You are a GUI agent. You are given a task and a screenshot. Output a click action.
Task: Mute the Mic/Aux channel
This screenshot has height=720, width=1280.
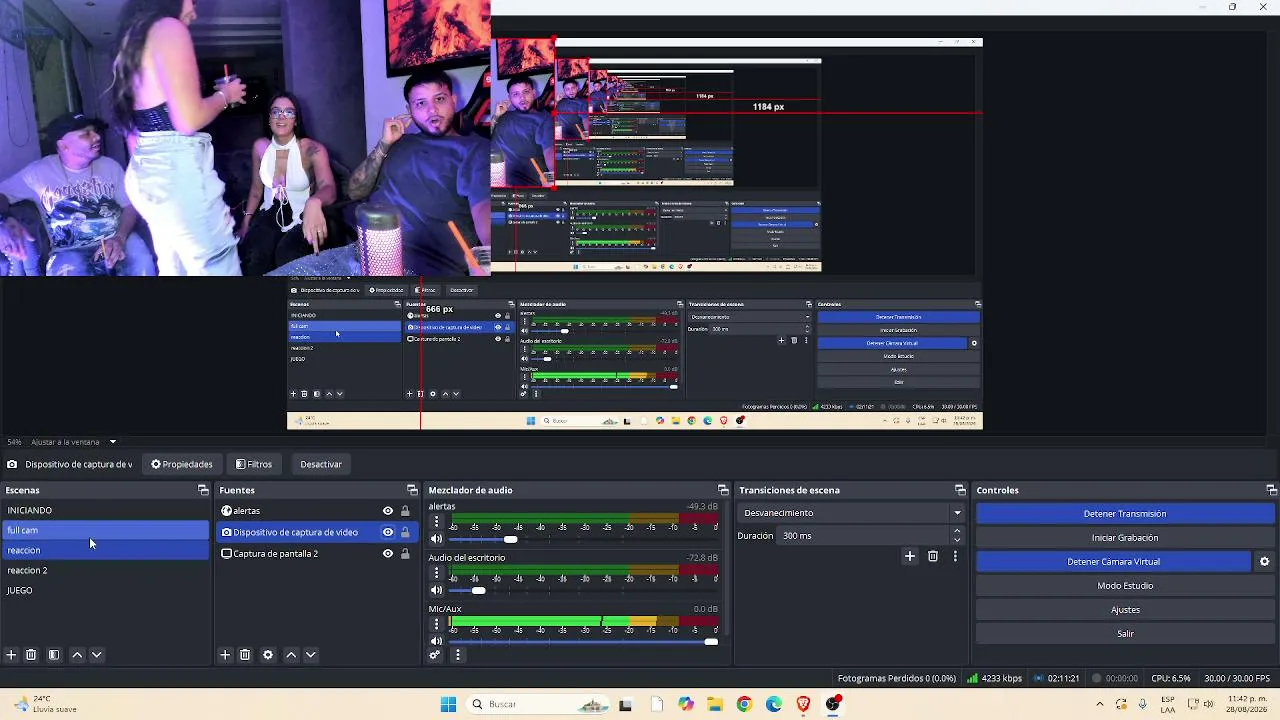coord(436,642)
